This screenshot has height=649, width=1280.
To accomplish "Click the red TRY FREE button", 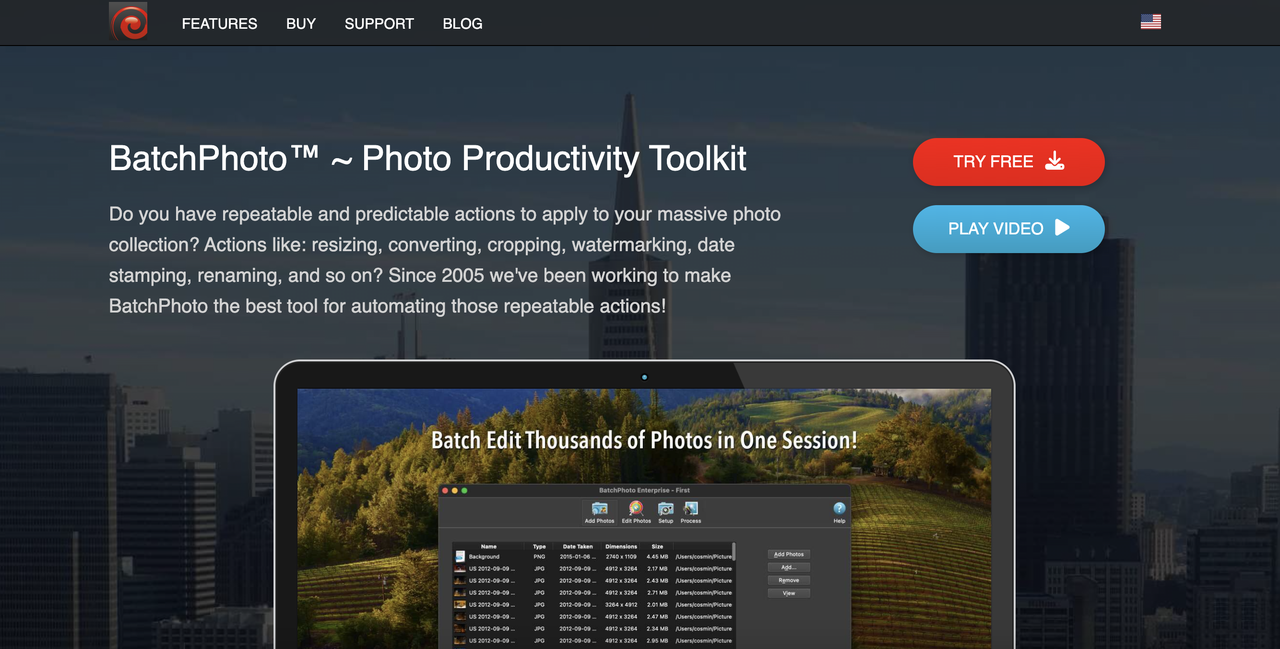I will [1008, 162].
